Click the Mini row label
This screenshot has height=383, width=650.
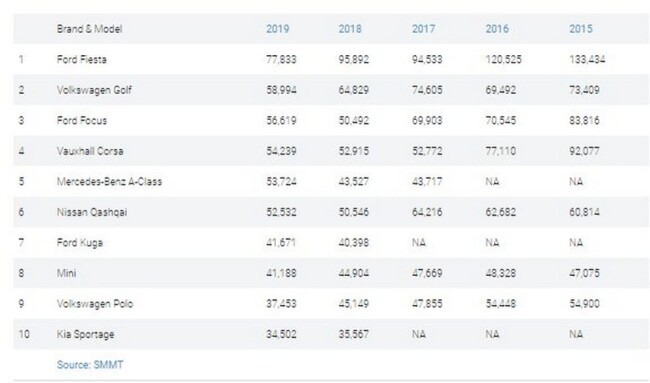tap(66, 273)
